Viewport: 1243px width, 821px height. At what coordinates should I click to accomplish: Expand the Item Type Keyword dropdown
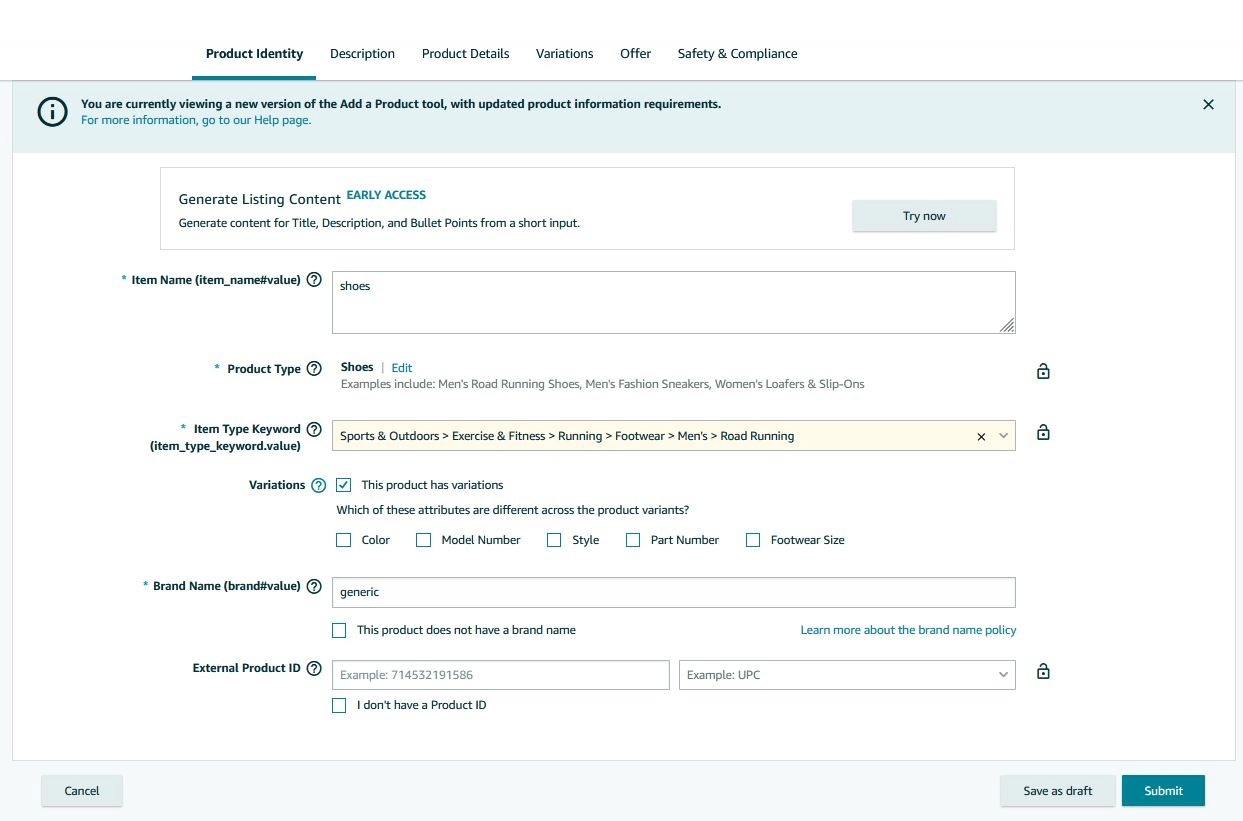[x=1003, y=436]
